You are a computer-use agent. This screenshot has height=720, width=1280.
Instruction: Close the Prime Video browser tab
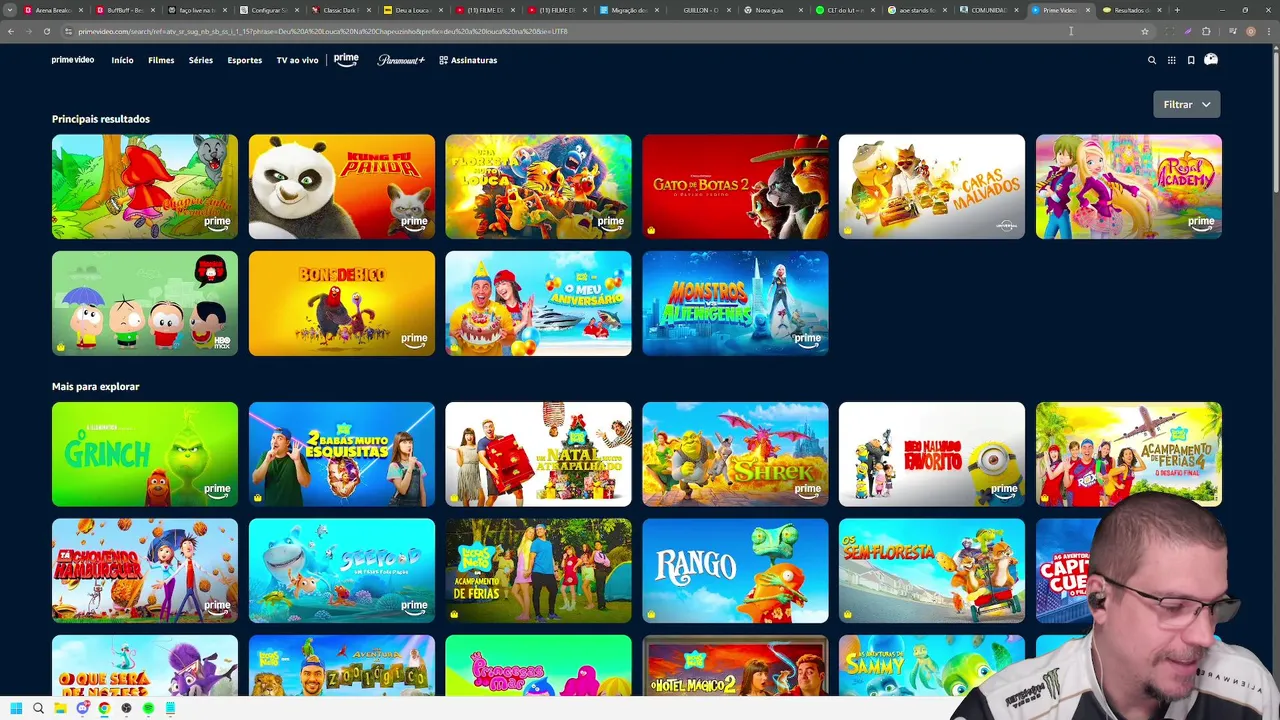(1088, 10)
